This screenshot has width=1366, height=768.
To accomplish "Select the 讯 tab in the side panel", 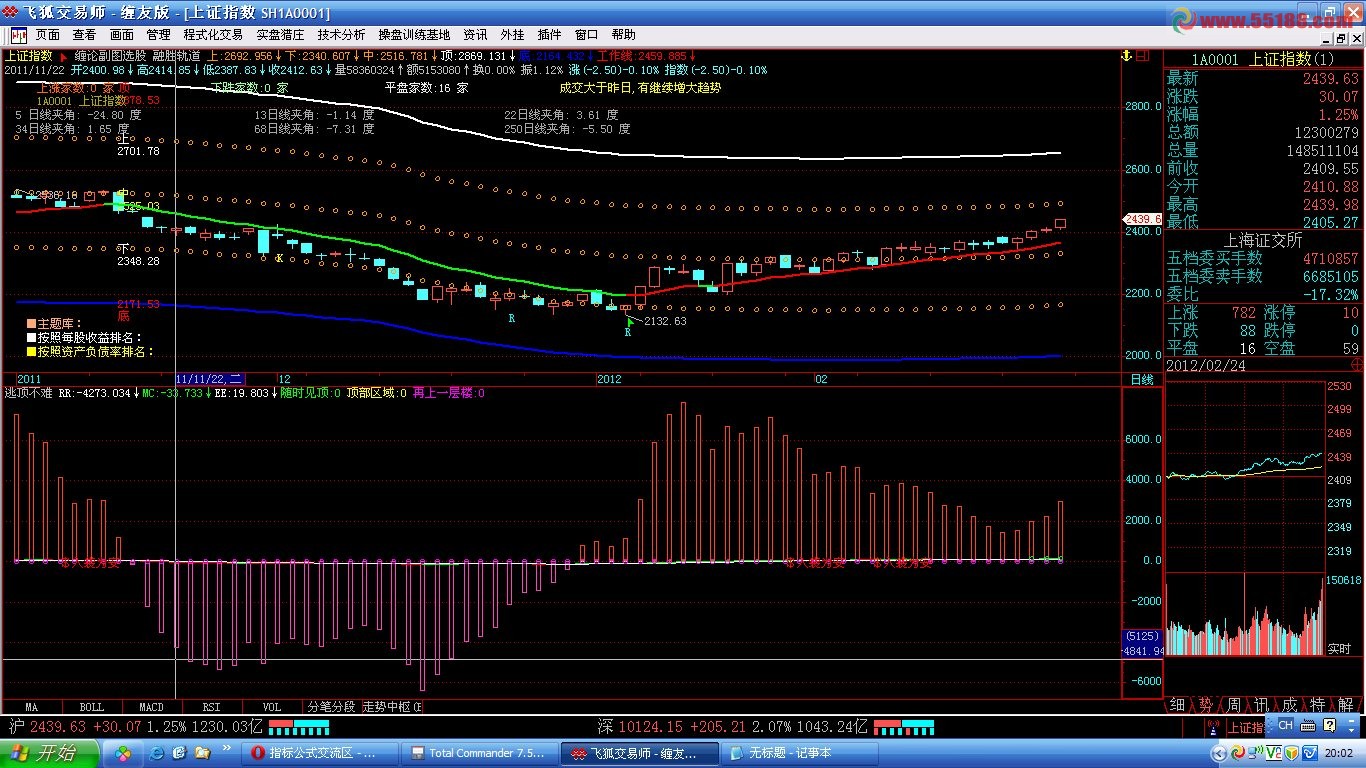I will (x=1261, y=704).
